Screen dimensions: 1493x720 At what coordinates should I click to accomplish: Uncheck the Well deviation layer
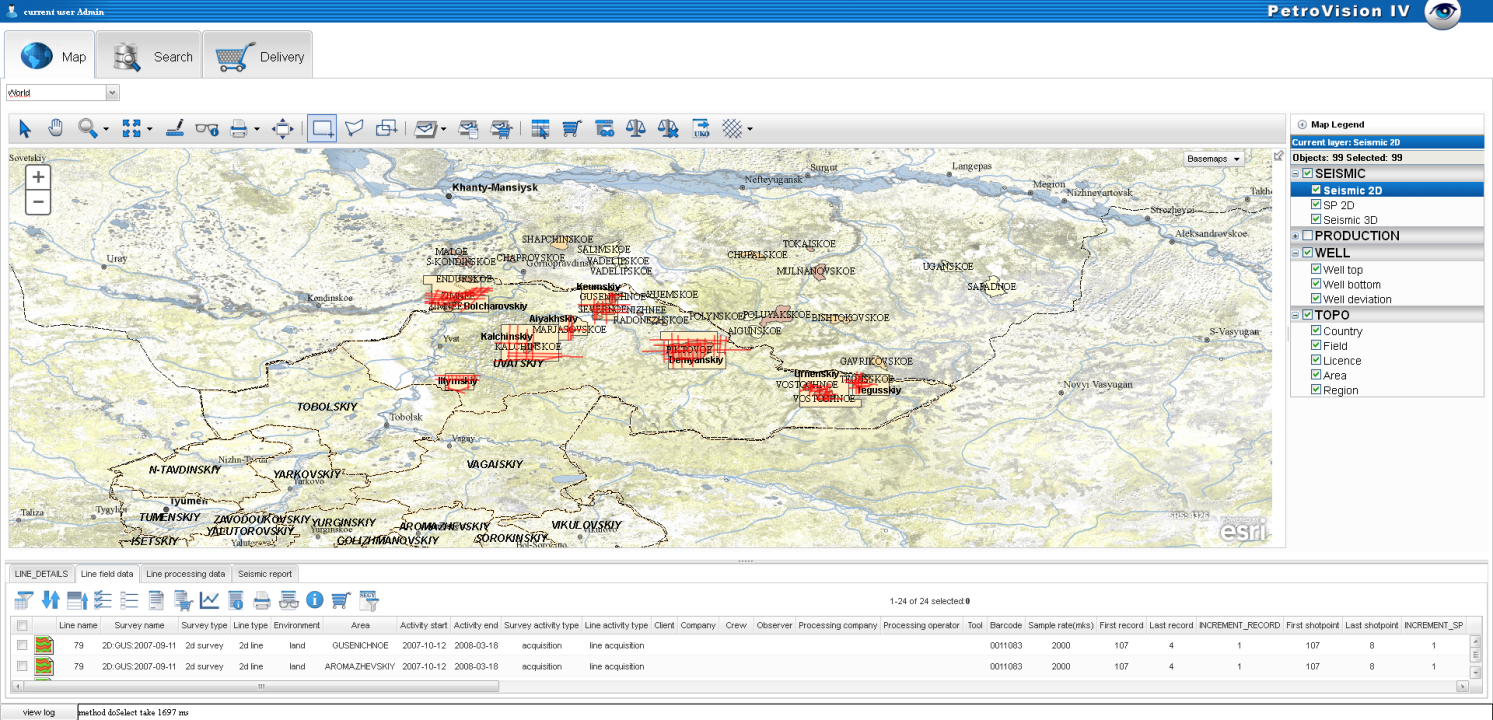[x=1316, y=299]
